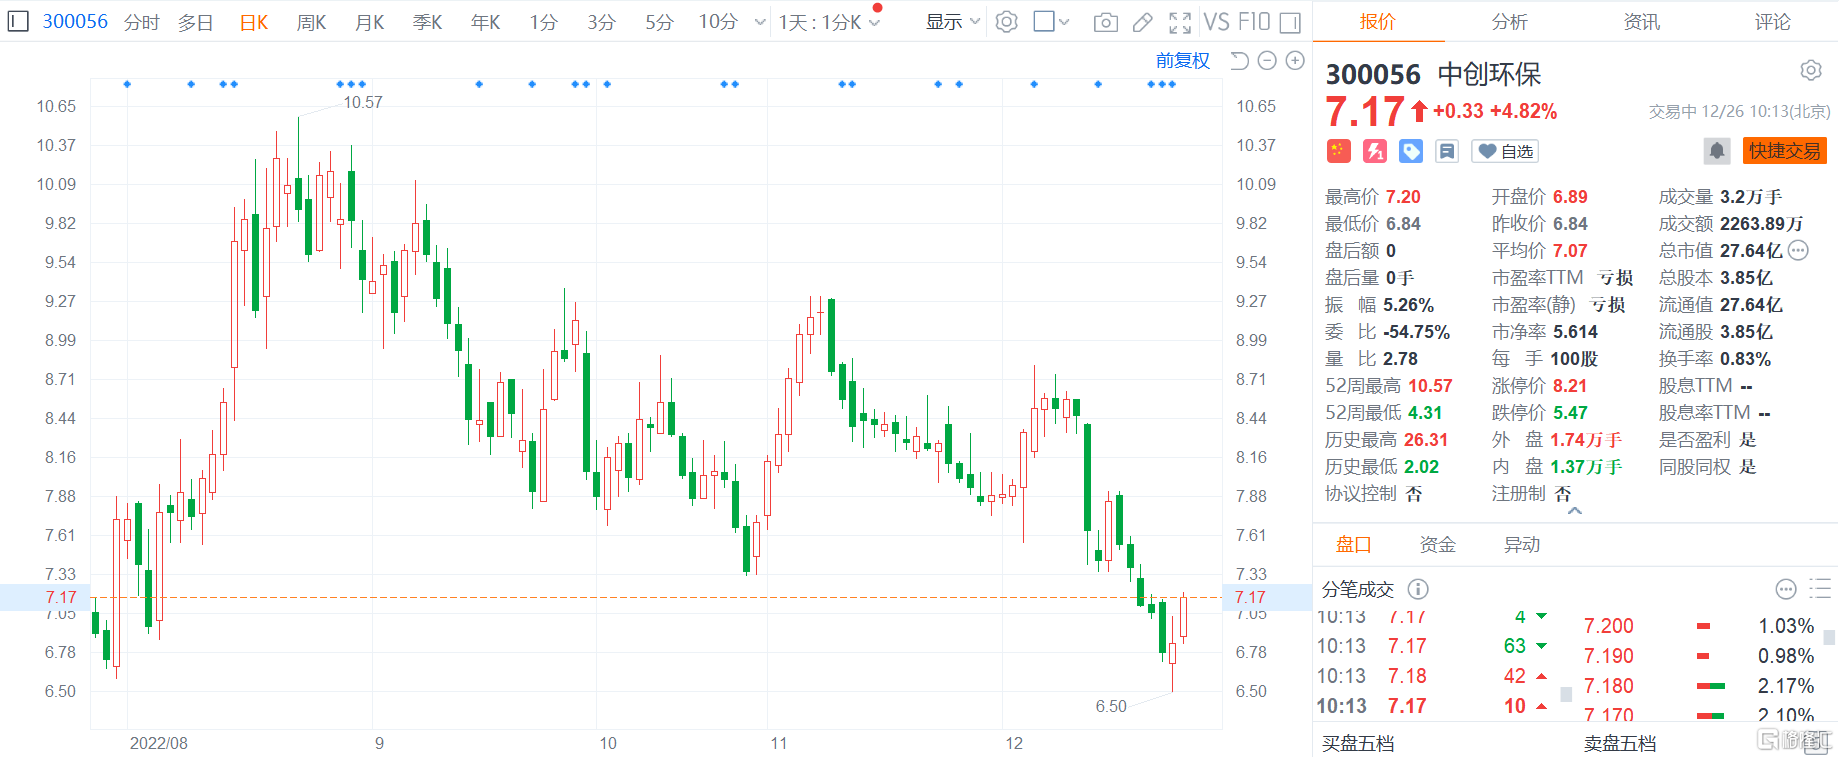Open the notes icon beside tag

(x=1447, y=151)
